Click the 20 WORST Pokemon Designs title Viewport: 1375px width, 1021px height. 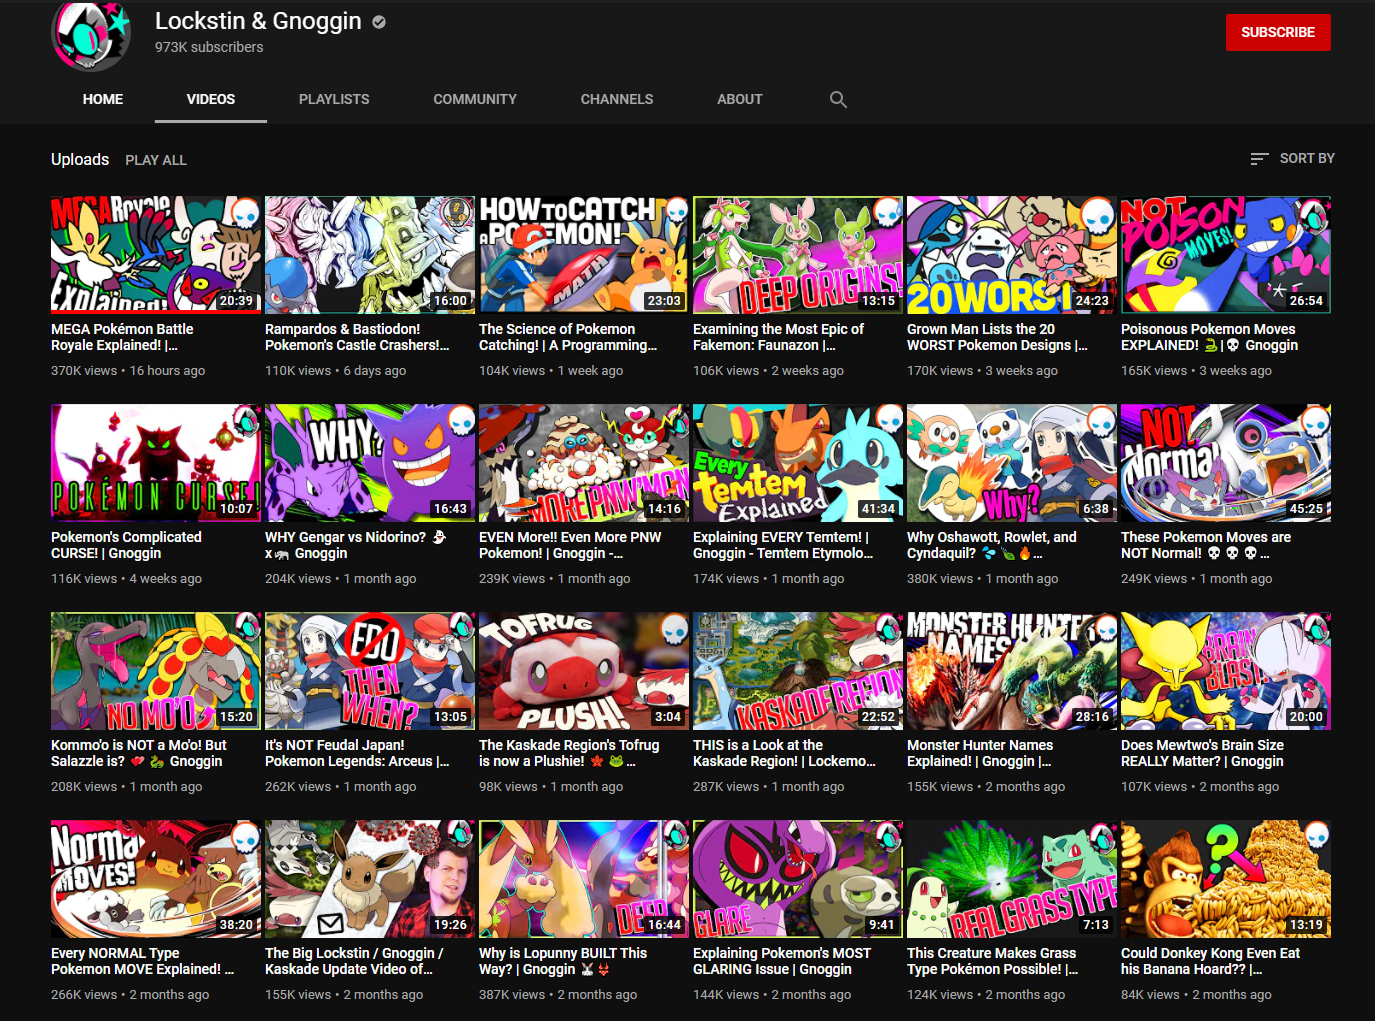(997, 337)
